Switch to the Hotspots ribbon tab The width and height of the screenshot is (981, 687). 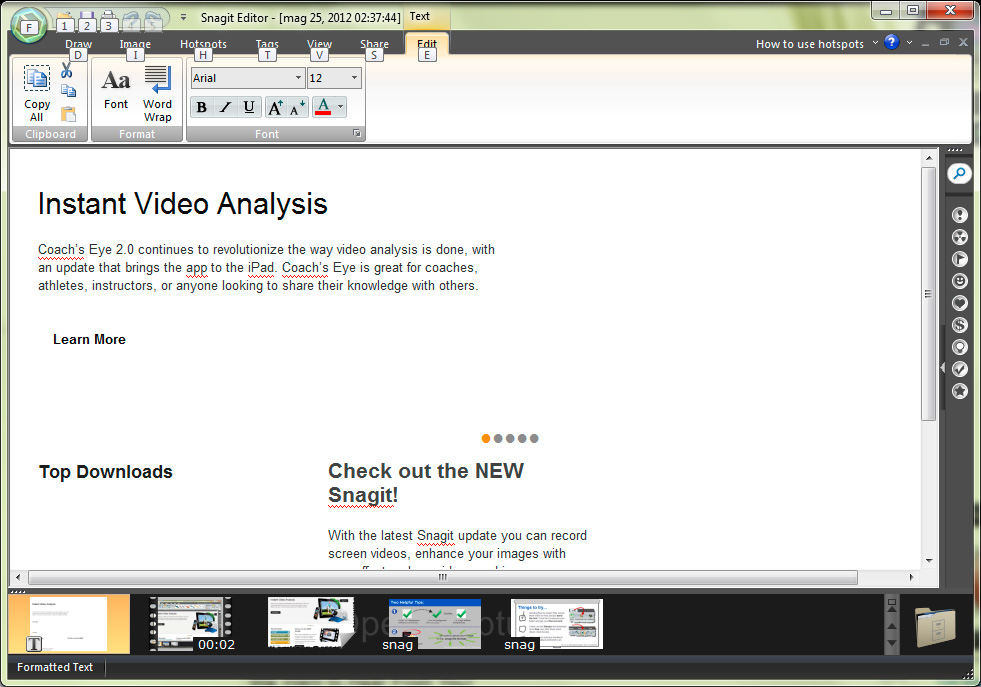click(203, 44)
